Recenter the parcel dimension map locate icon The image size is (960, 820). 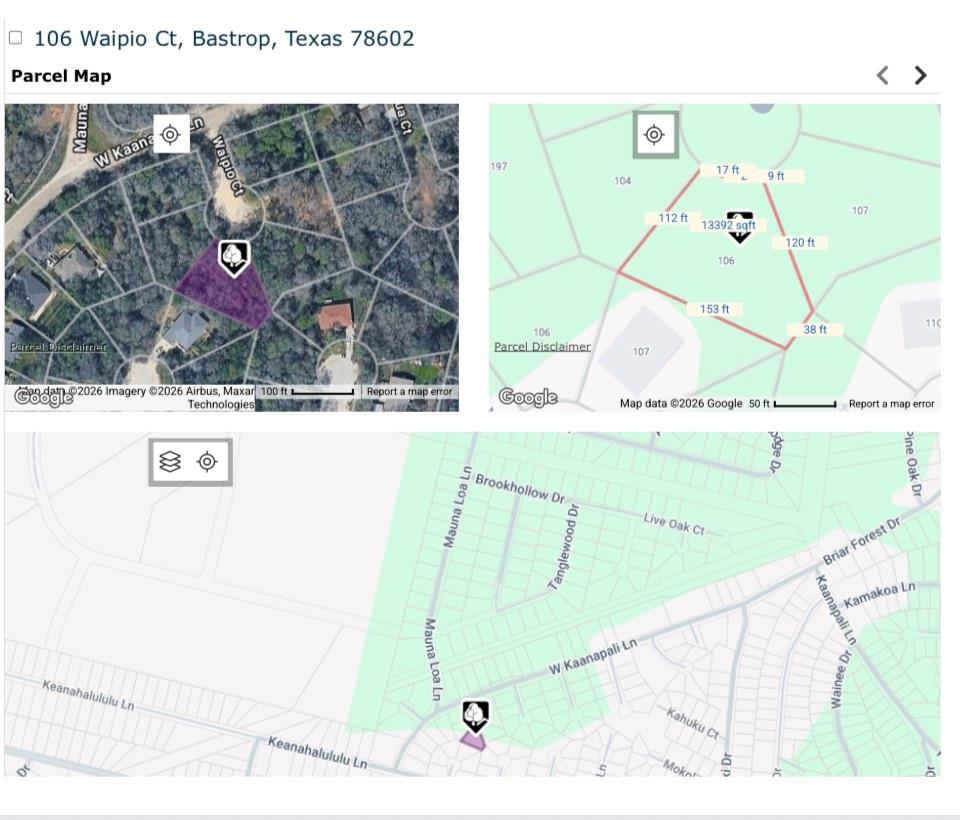pos(654,135)
